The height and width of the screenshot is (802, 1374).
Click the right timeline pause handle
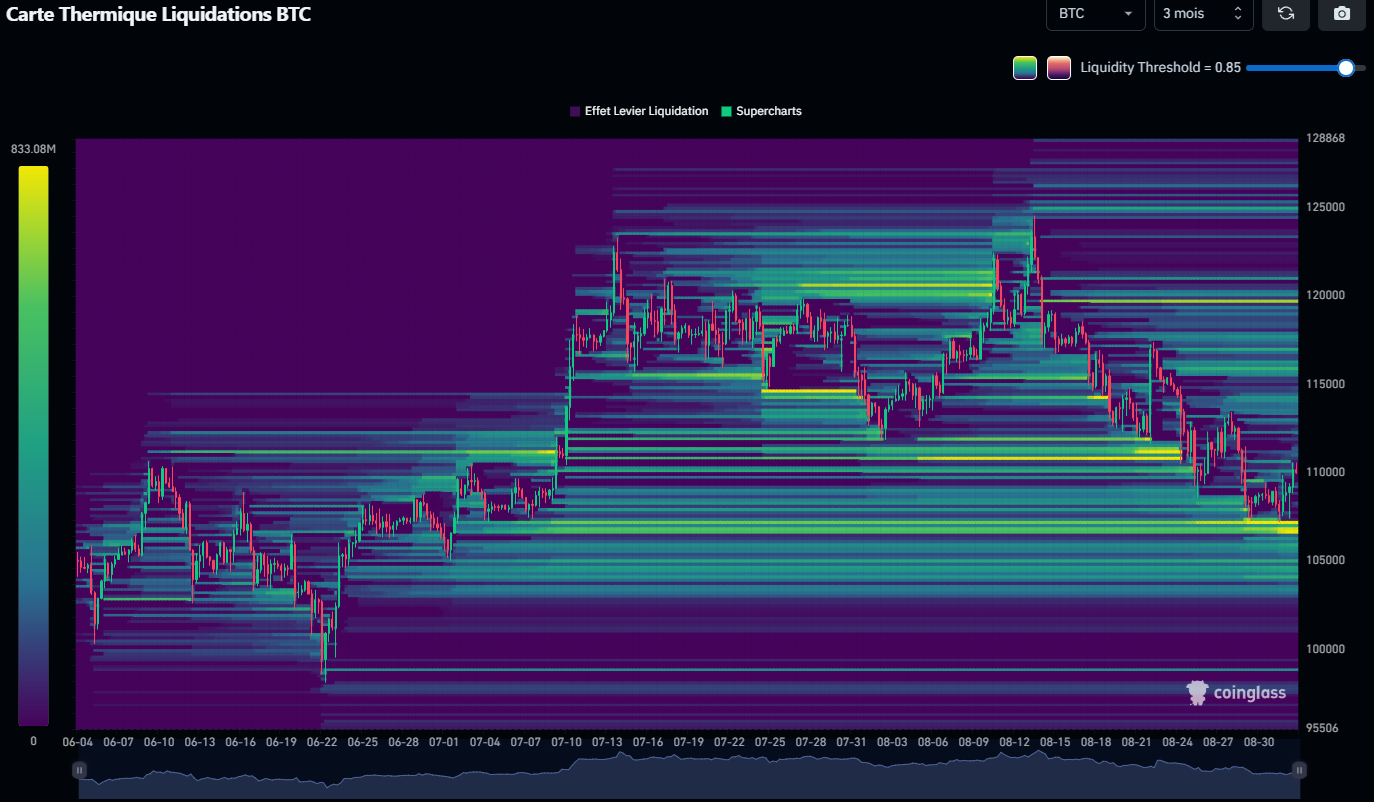tap(1299, 770)
